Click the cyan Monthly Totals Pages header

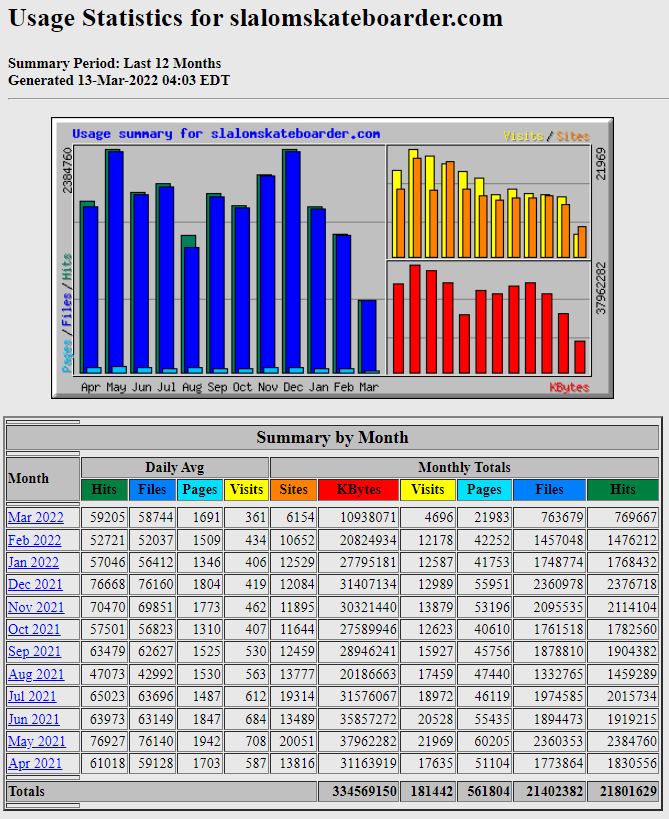(x=484, y=489)
